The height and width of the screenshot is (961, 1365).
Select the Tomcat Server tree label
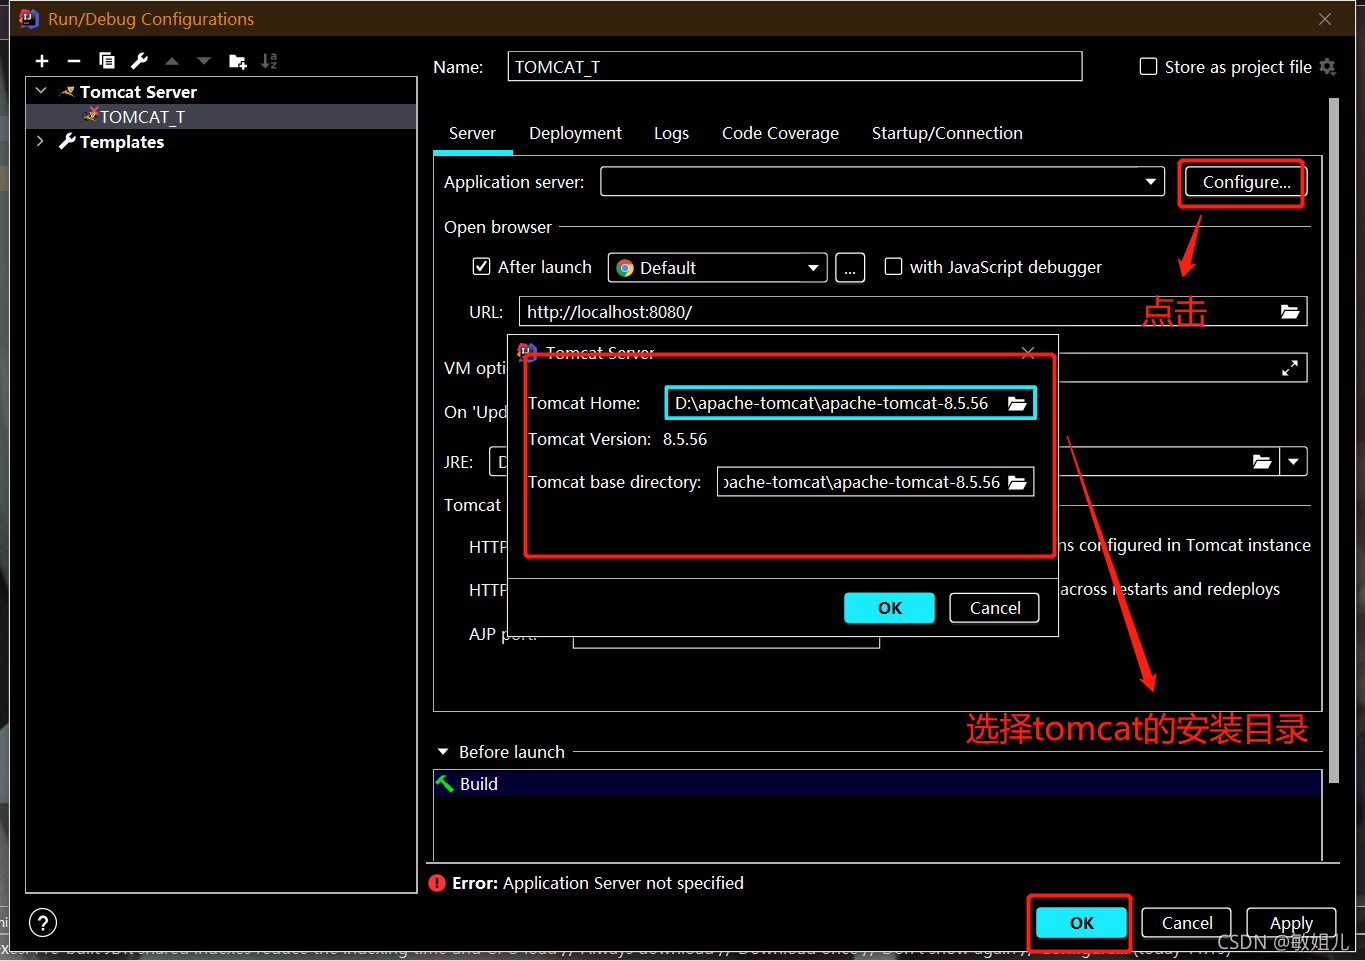[138, 92]
